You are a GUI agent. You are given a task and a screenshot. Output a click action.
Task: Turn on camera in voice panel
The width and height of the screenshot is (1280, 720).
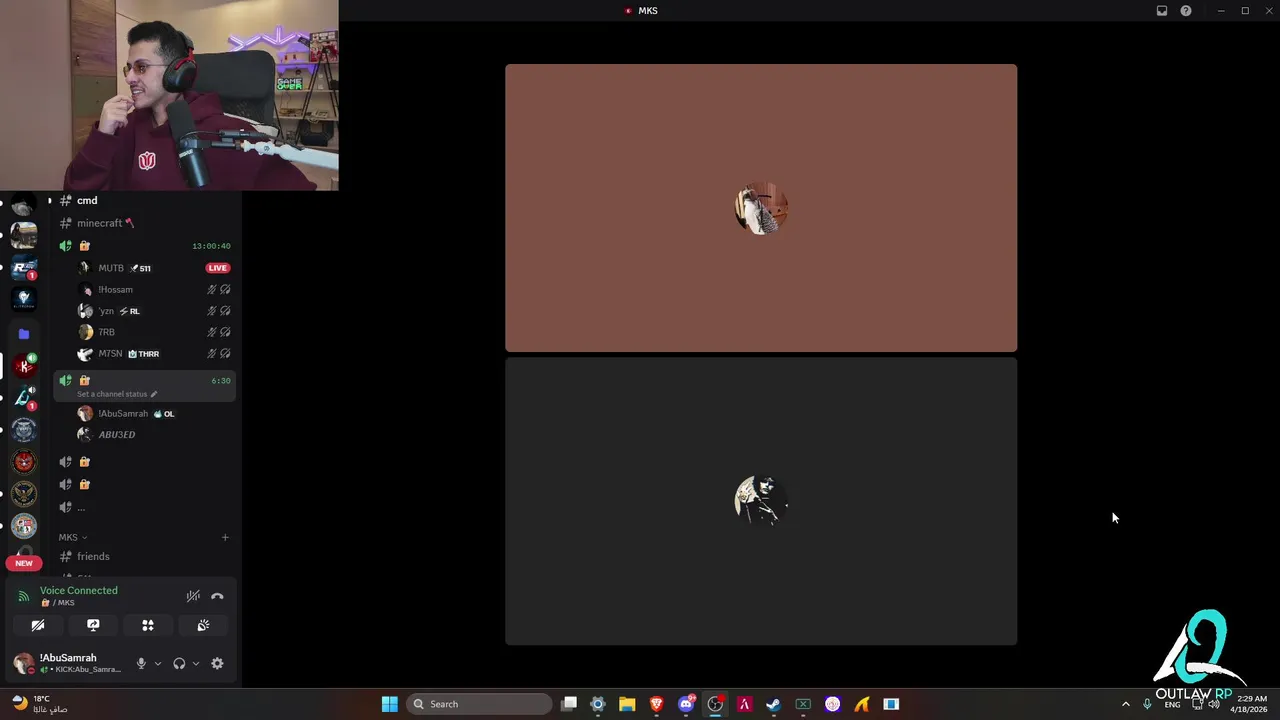[x=38, y=625]
